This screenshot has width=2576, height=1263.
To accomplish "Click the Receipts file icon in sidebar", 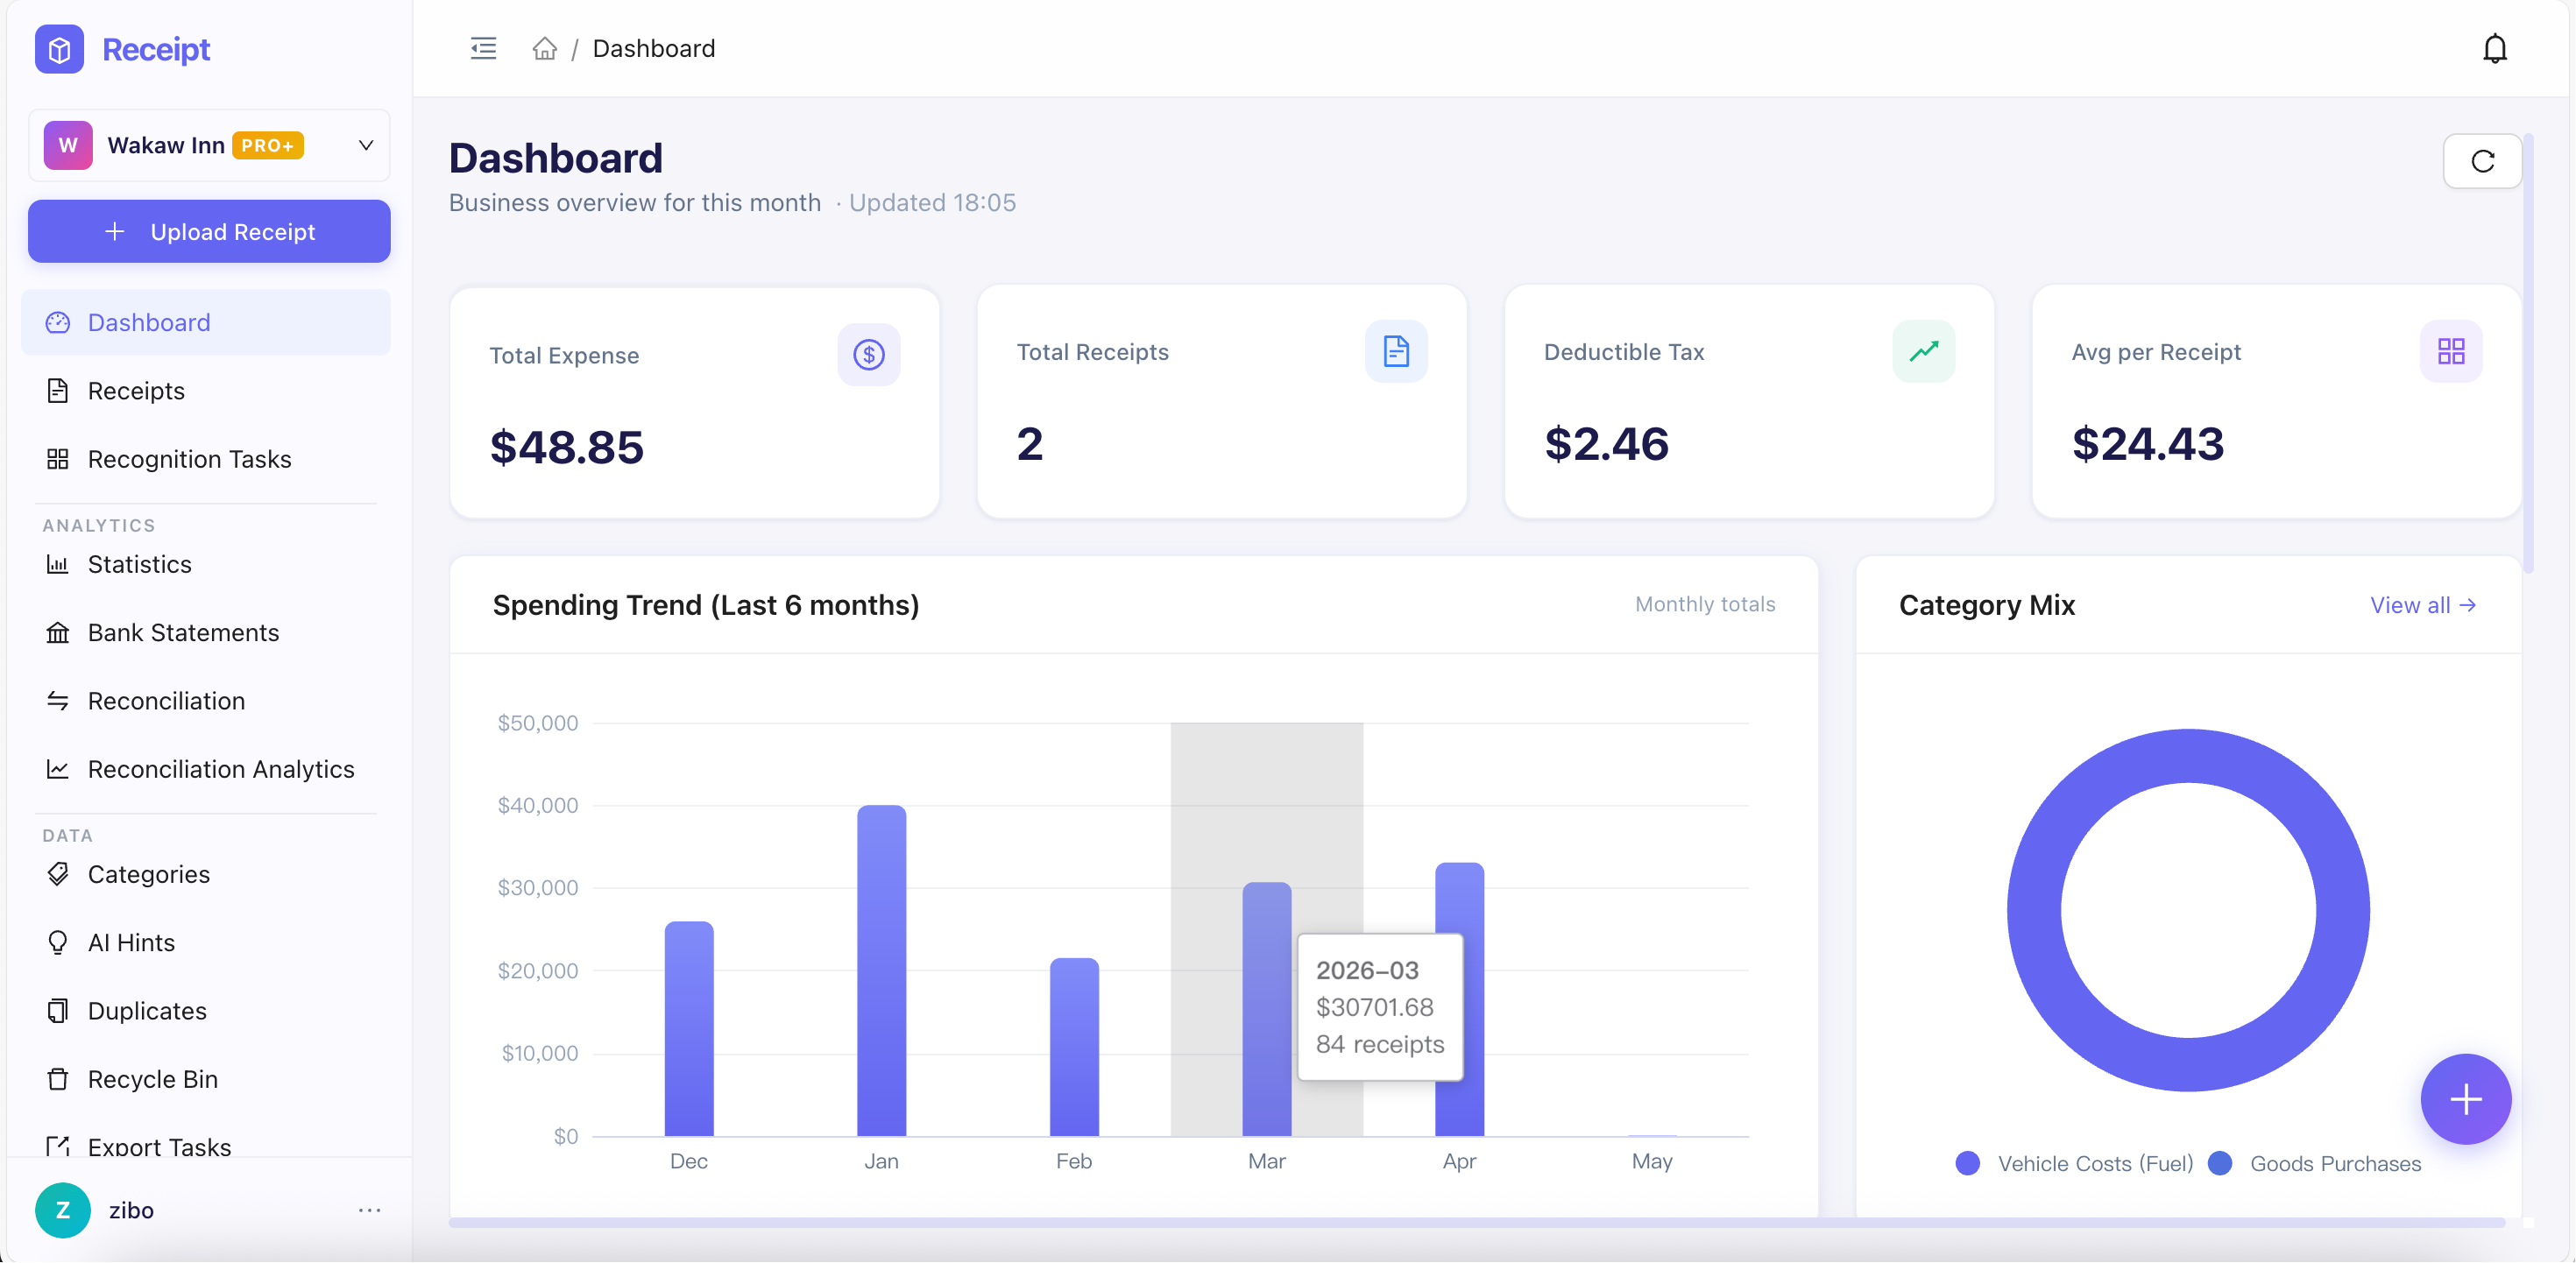I will pos(58,390).
